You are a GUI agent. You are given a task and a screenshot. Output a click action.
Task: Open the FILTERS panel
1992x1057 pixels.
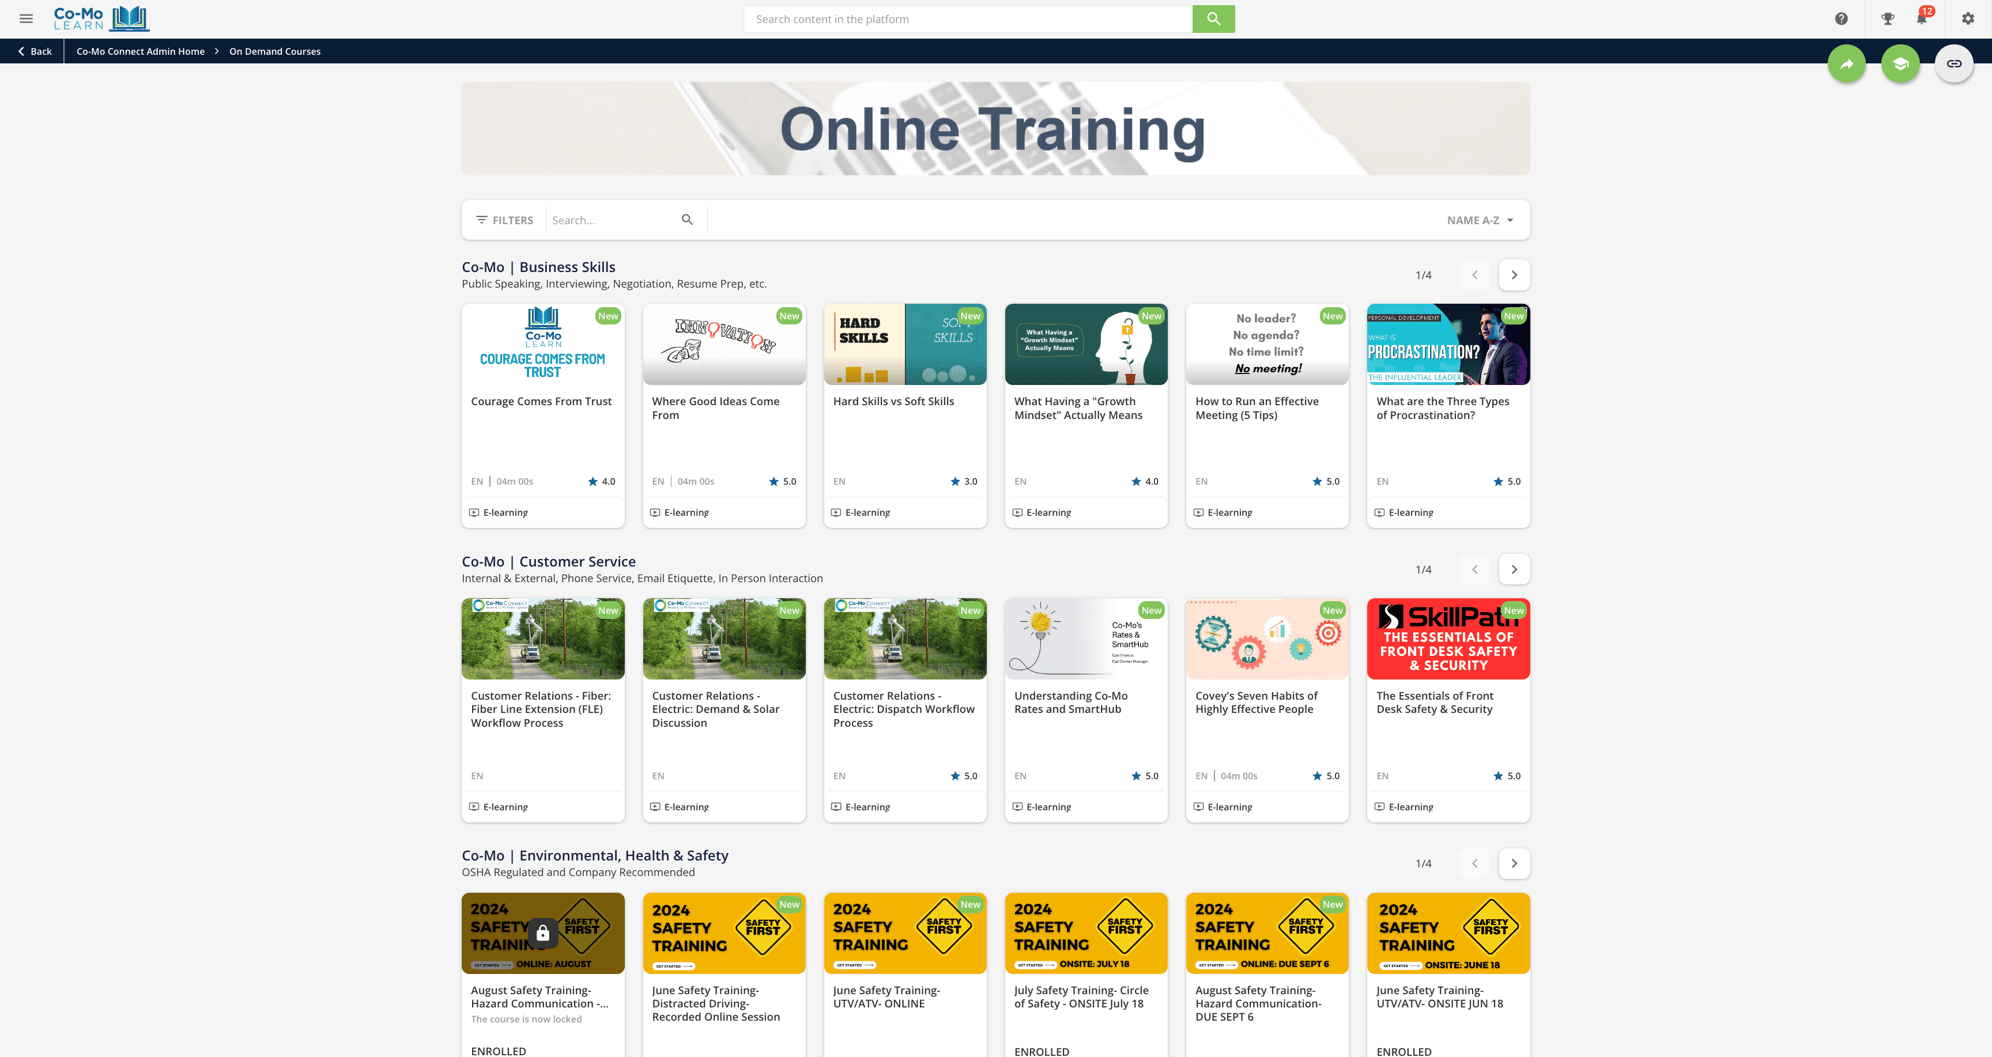tap(505, 220)
